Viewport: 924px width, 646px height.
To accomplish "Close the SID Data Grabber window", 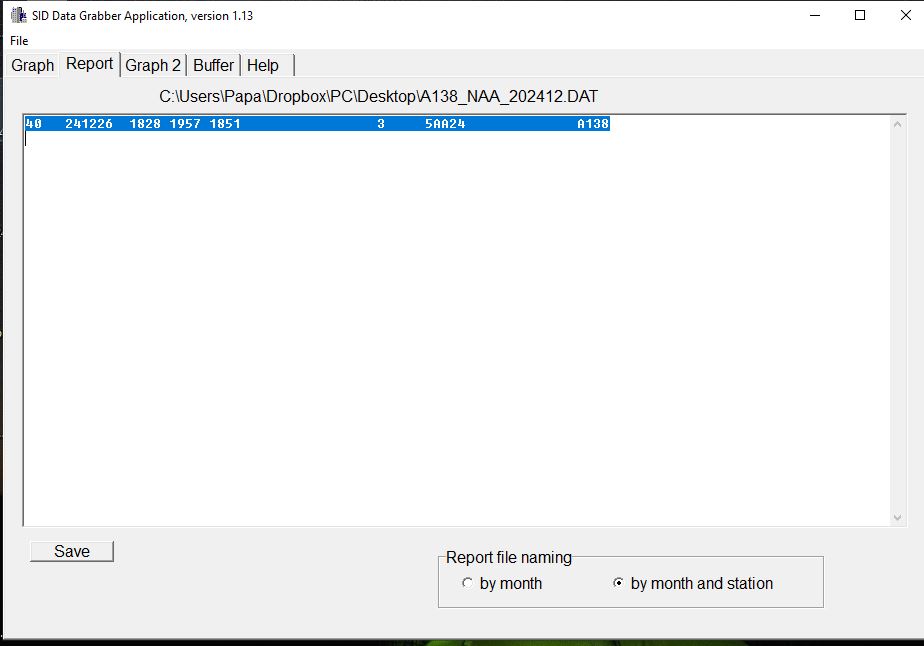I will click(906, 15).
